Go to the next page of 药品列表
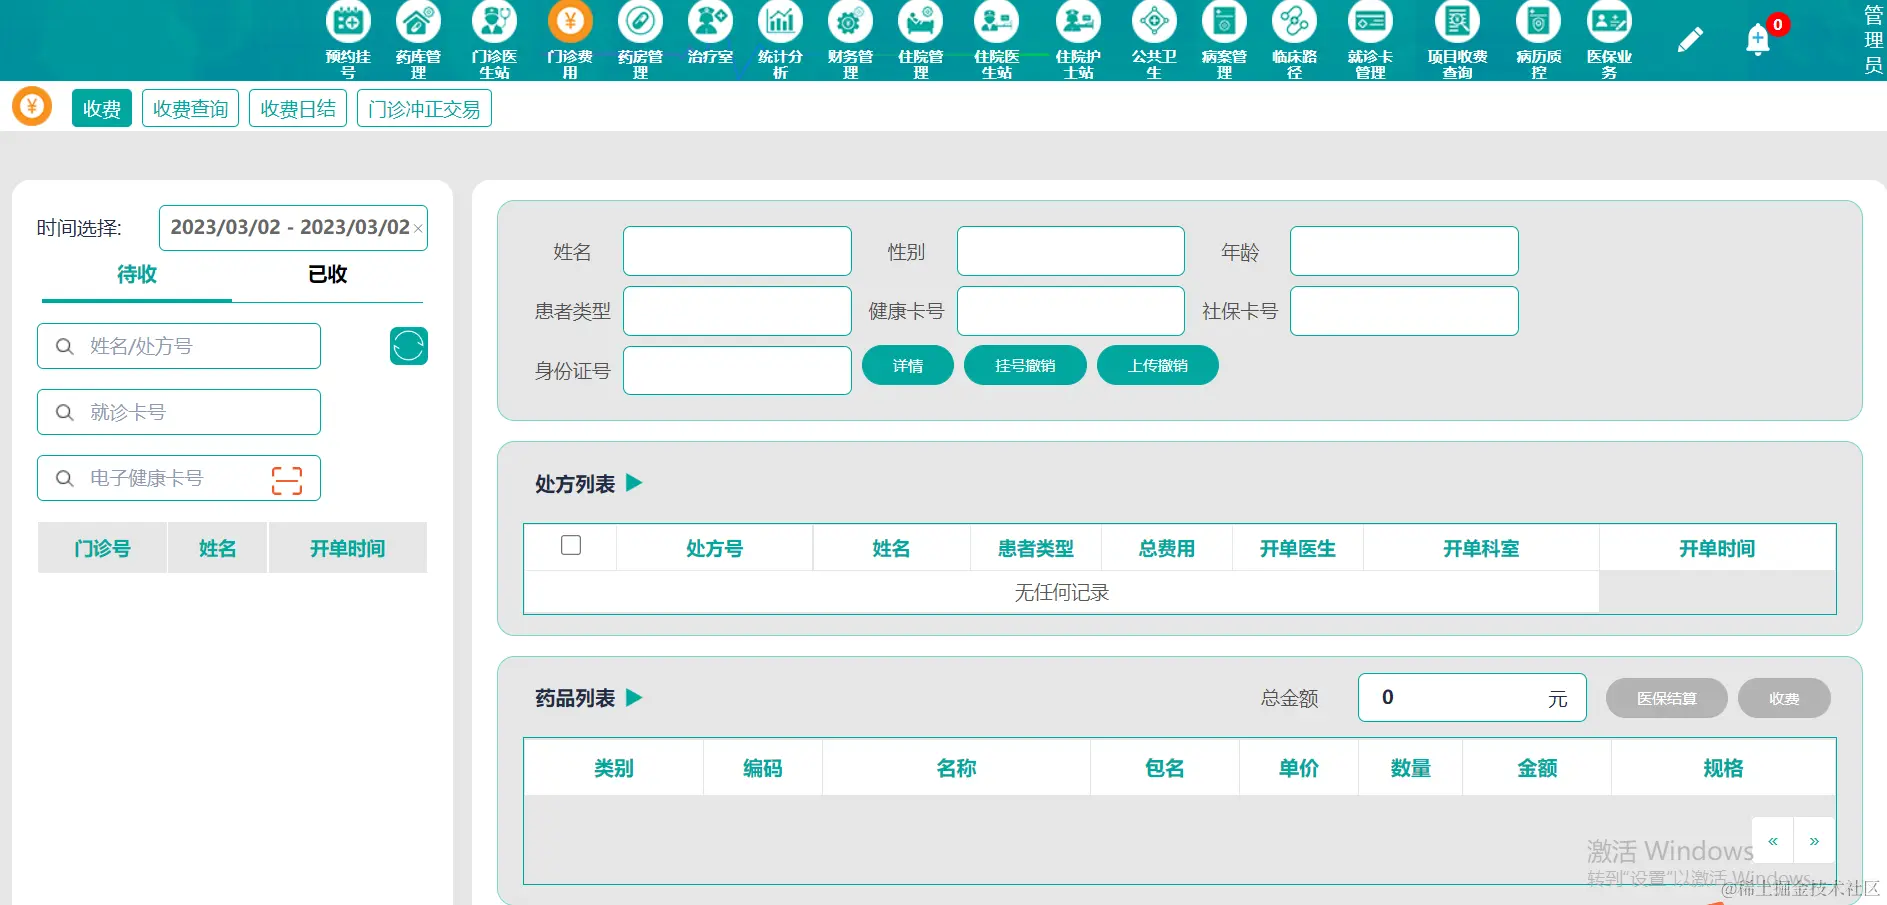 (x=1814, y=841)
